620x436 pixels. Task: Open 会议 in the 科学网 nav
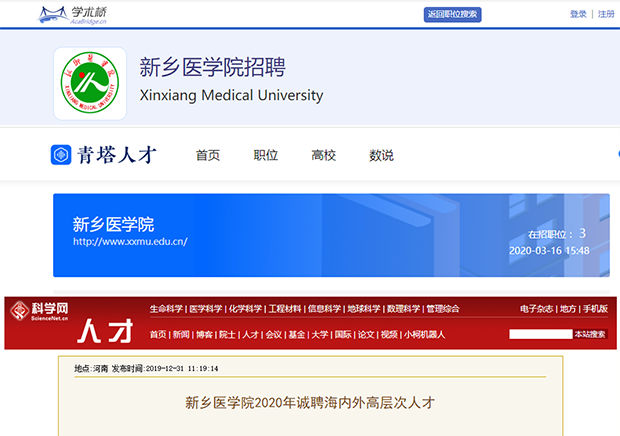273,334
